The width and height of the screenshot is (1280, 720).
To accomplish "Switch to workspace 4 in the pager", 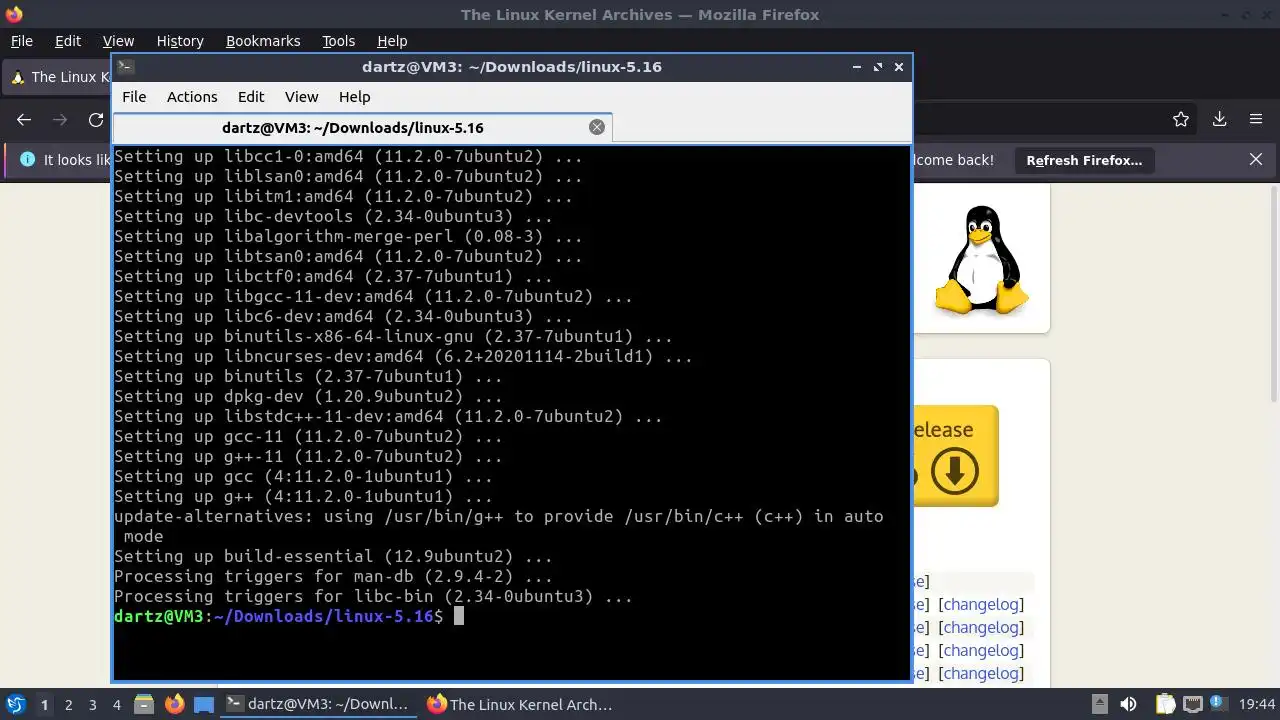I will [117, 705].
